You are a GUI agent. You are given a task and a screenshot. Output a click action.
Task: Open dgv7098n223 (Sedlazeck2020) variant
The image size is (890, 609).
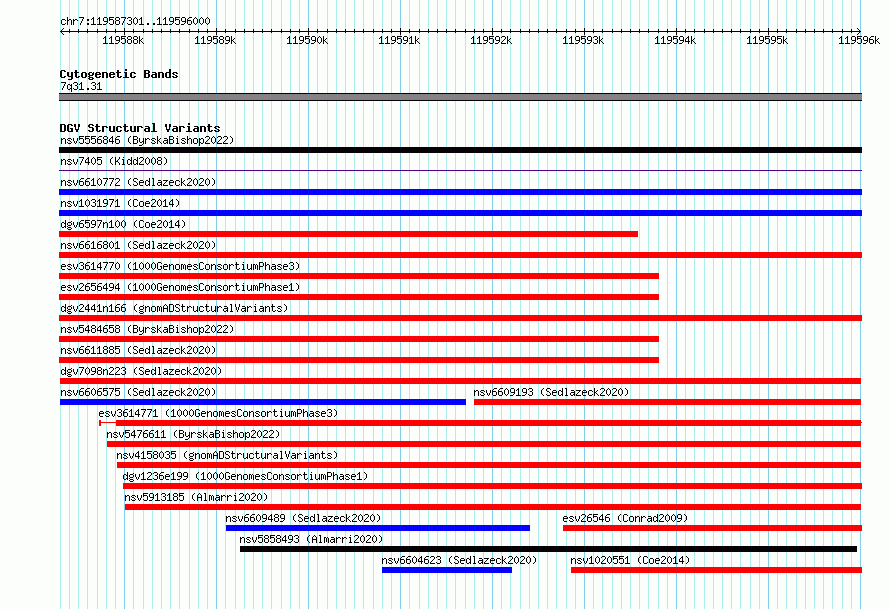pos(141,371)
